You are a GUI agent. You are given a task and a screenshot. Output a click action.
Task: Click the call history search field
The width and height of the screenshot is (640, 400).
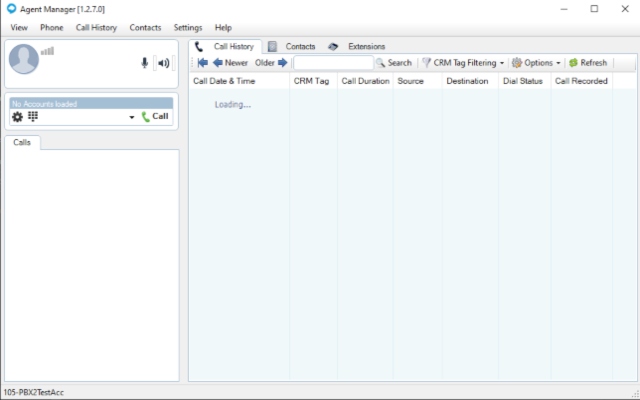[x=332, y=63]
